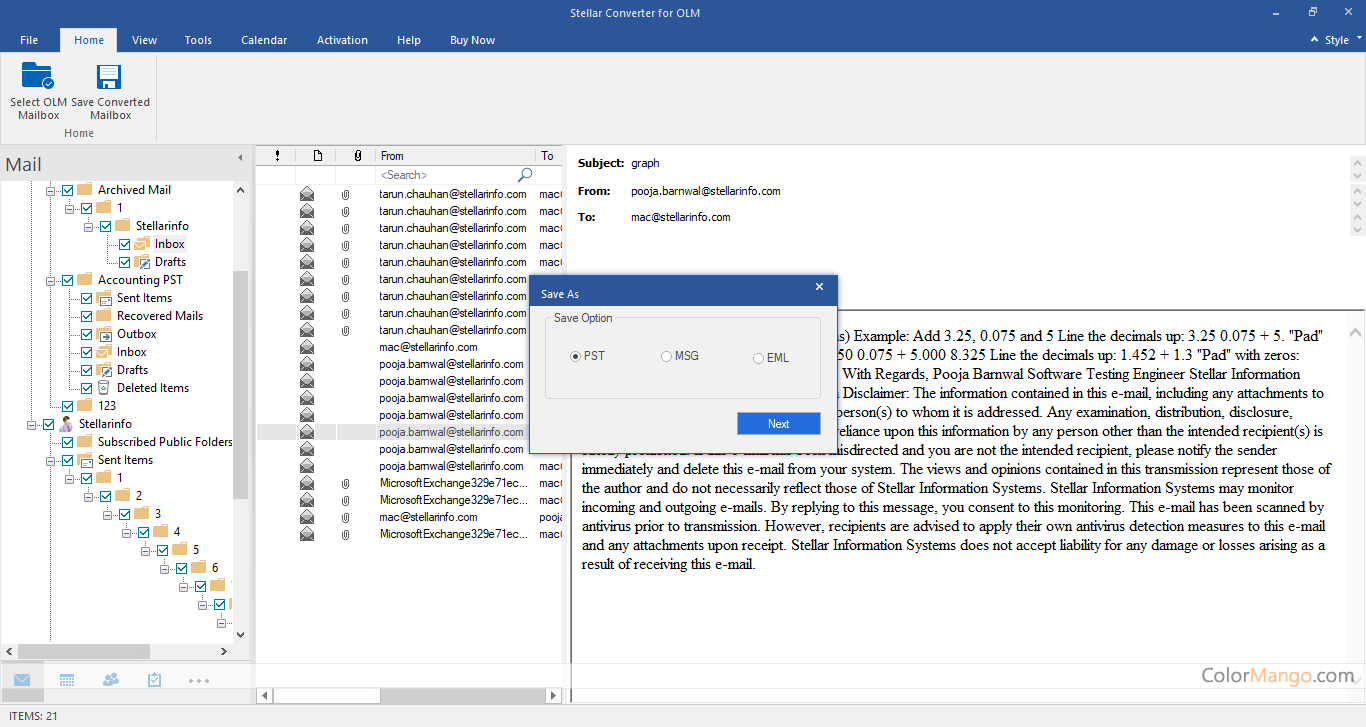Click the Save Converted Mailbox icon
This screenshot has height=727, width=1366.
tap(109, 78)
